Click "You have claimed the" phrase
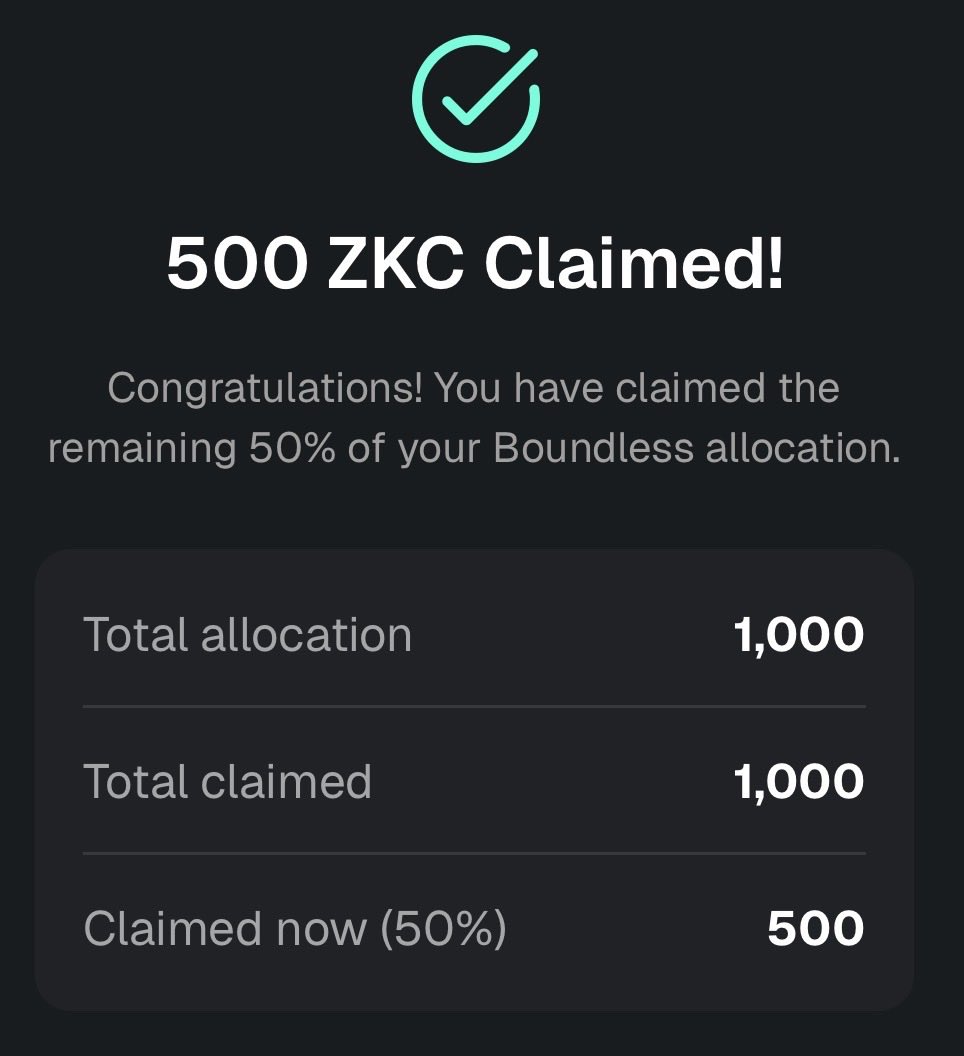Screen dimensions: 964x1056 tap(638, 388)
